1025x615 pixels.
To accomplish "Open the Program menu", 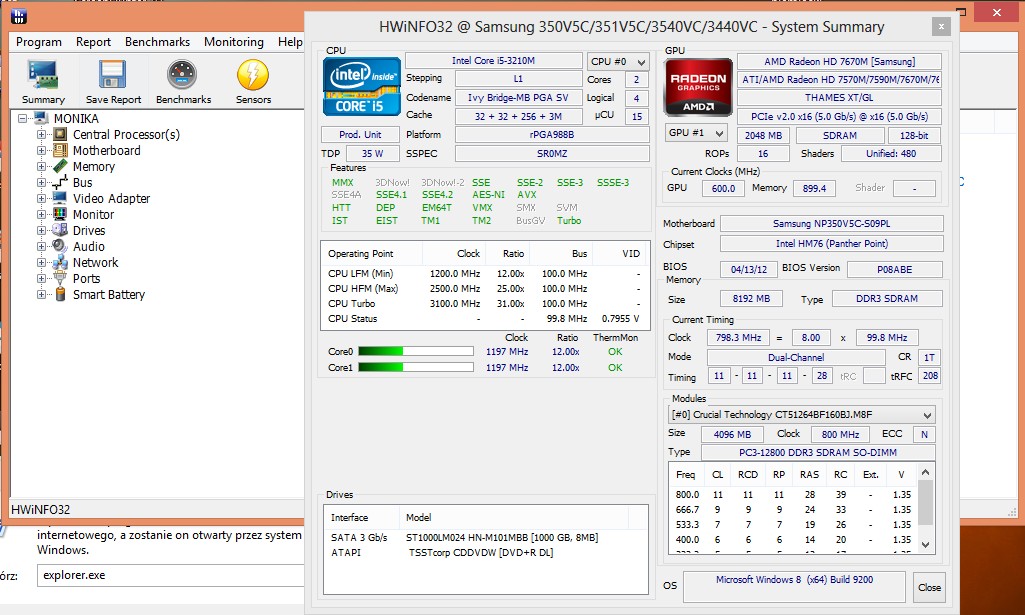I will point(39,42).
